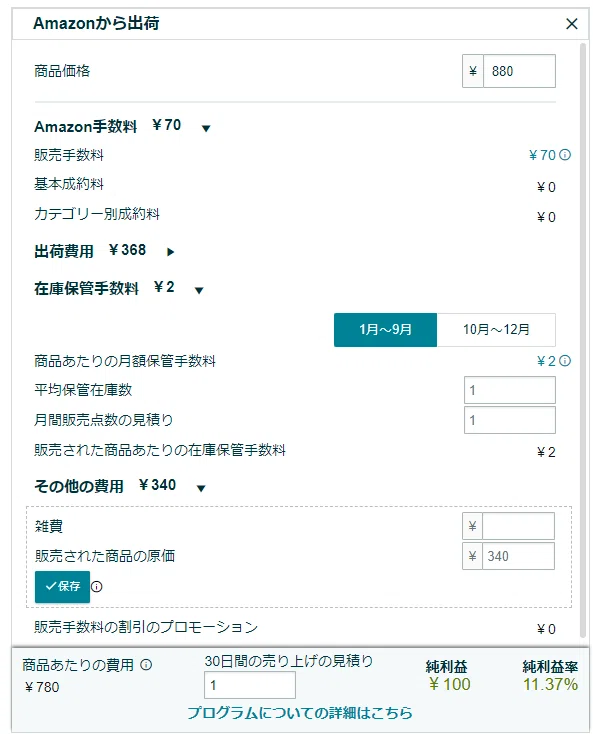The height and width of the screenshot is (734, 593).
Task: Click the ¥780 商品あたりの費用 value
Action: pos(42,687)
